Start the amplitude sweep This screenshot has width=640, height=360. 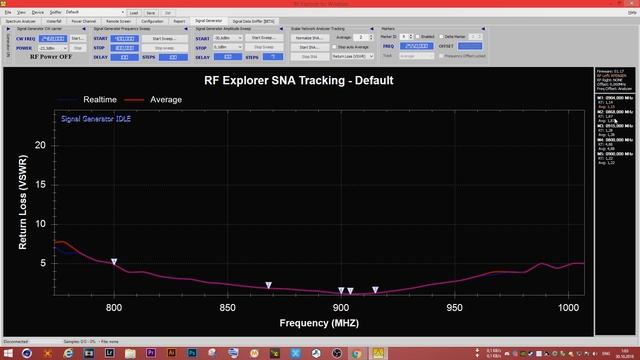(x=264, y=38)
